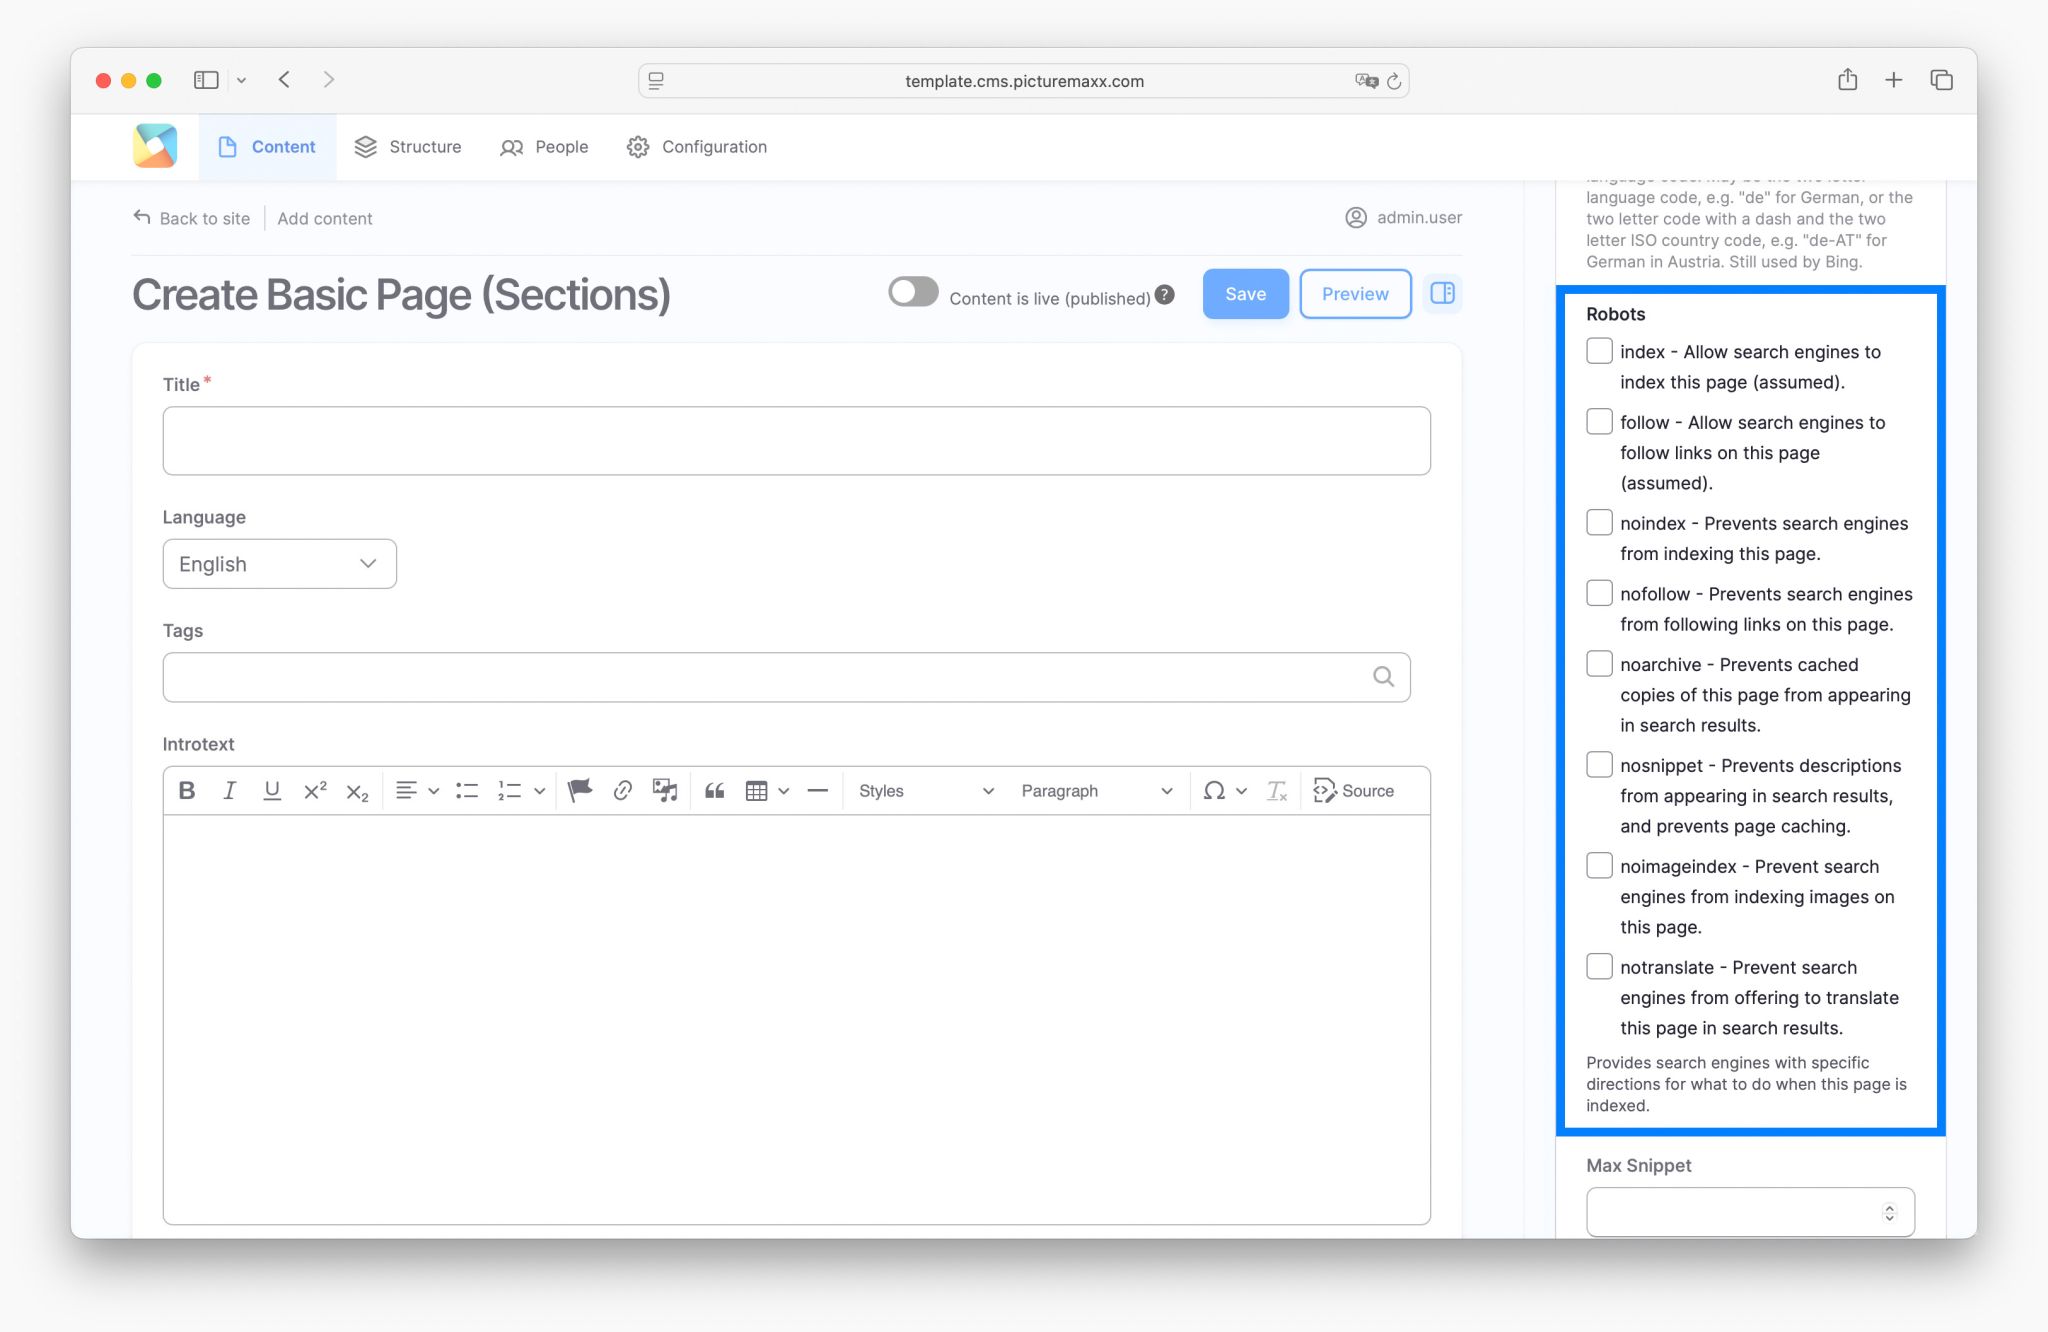Toggle the Content is live switch
This screenshot has height=1332, width=2048.
(x=913, y=290)
